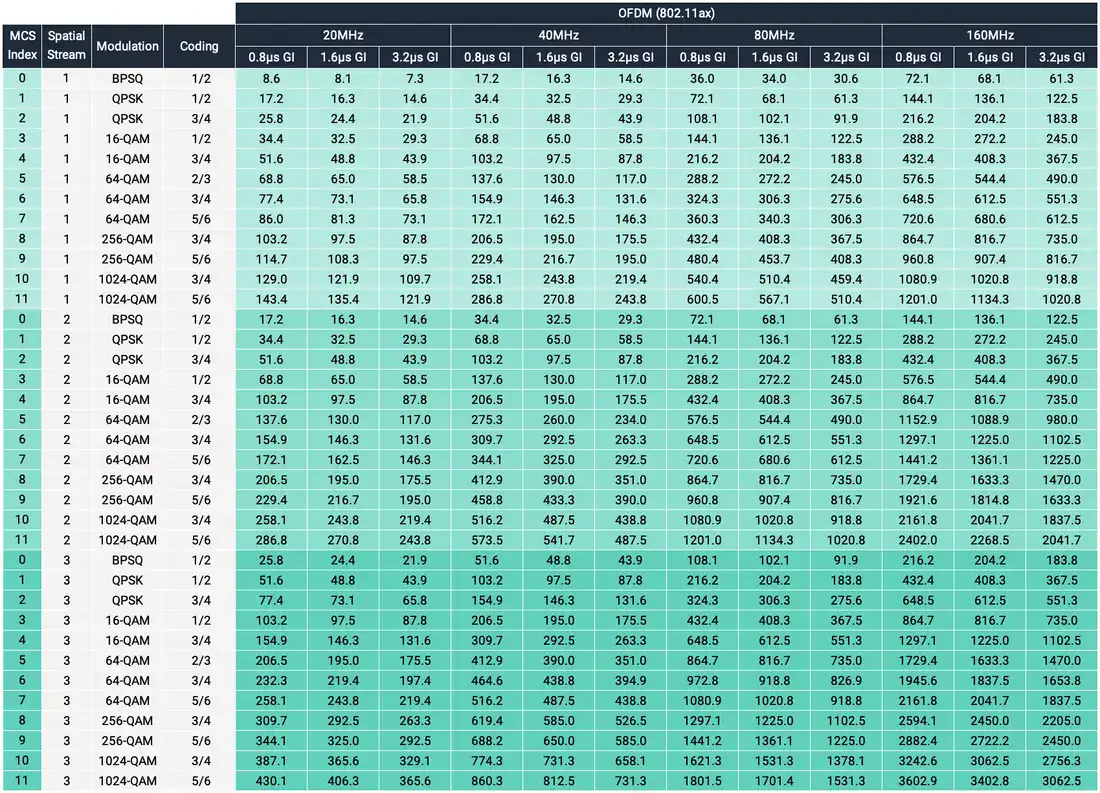This screenshot has width=1100, height=793.
Task: Select the Modulation column header
Action: [127, 46]
